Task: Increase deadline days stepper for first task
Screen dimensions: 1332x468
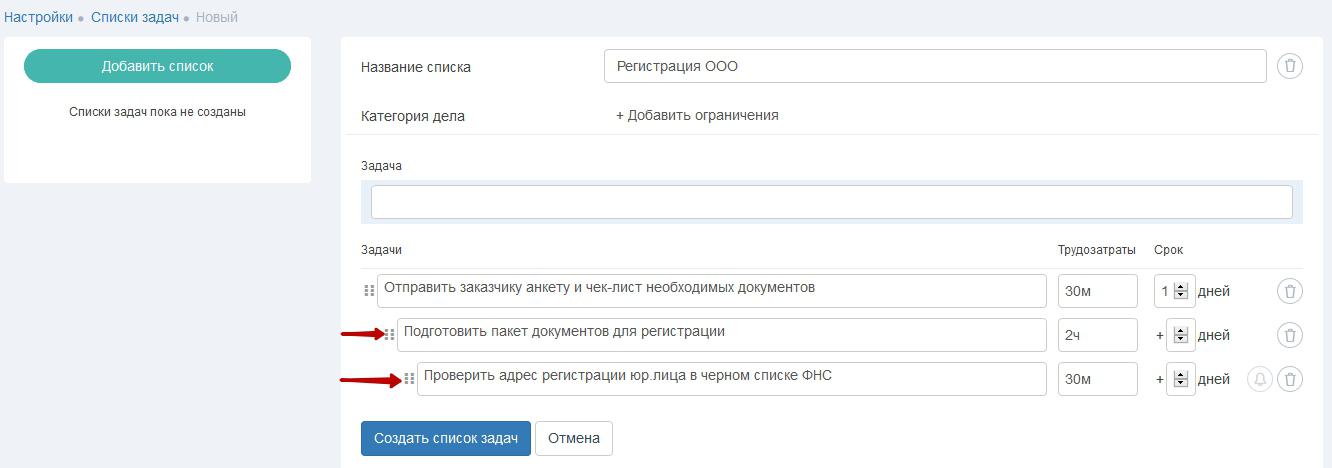Action: coord(1181,287)
